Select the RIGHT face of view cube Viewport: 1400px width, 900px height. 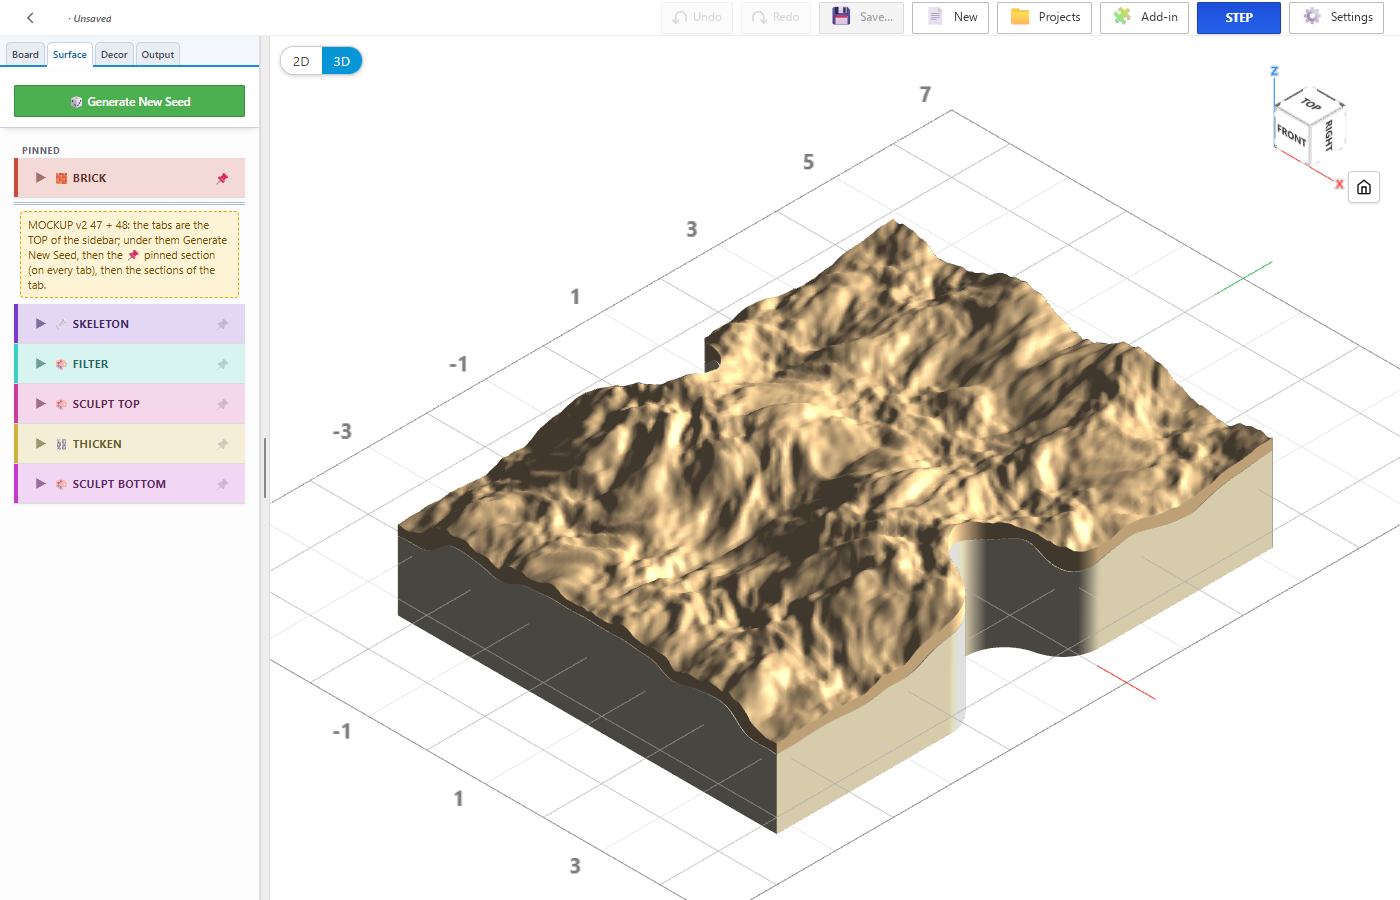tap(1328, 134)
